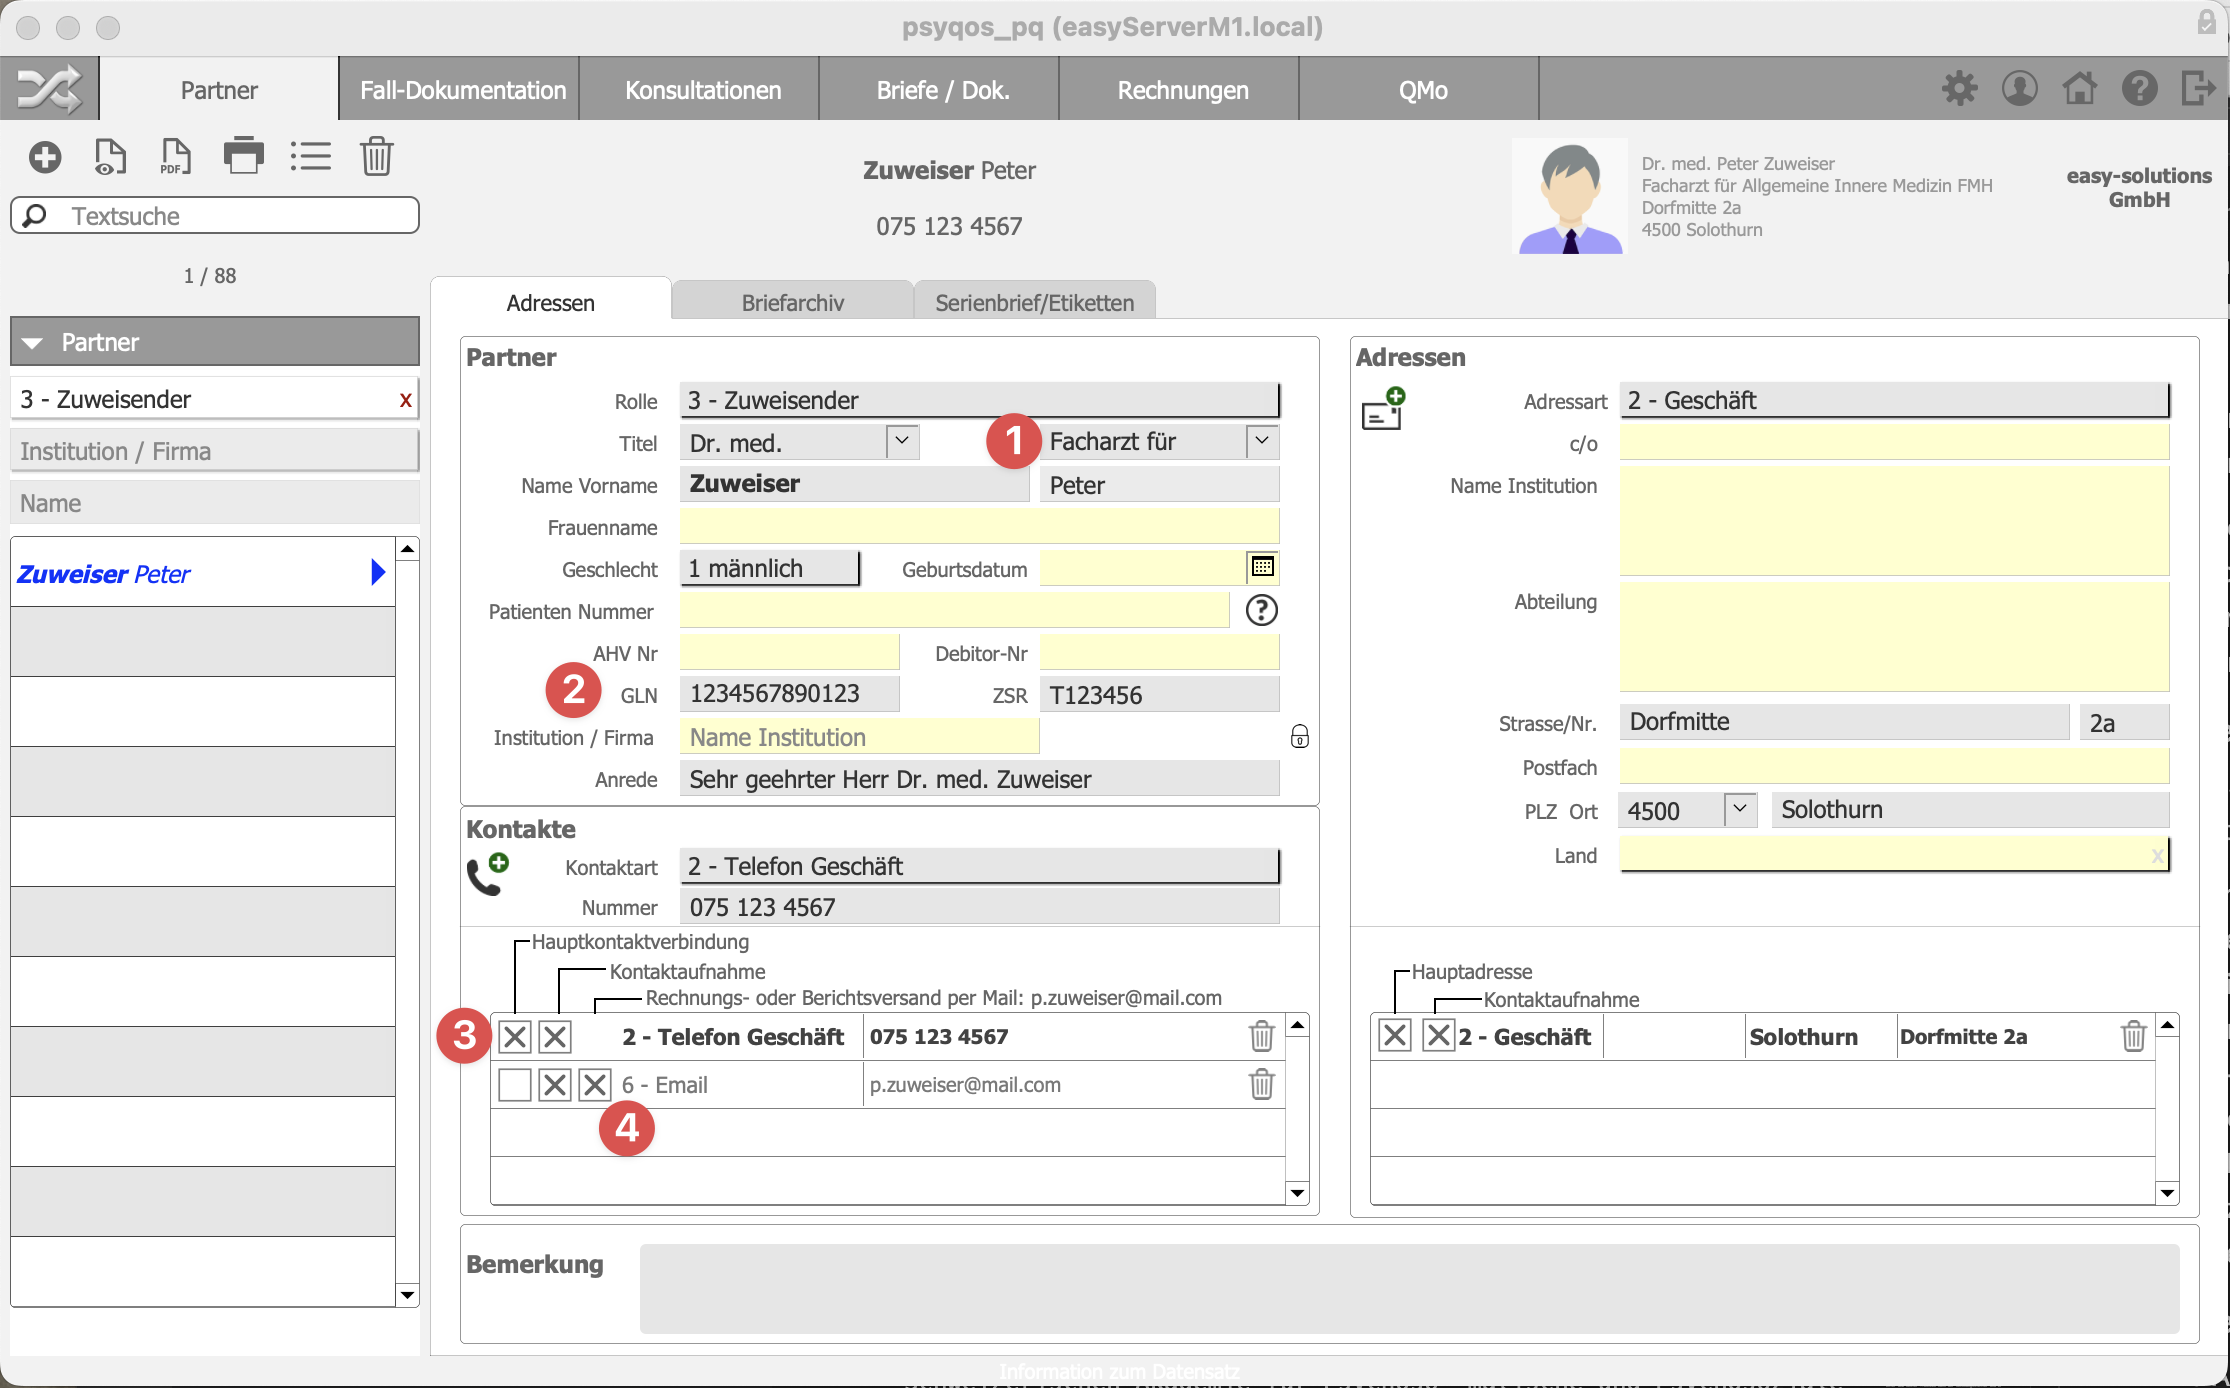The width and height of the screenshot is (2230, 1388).
Task: Open the Geburtsdatum calendar picker
Action: tap(1262, 567)
